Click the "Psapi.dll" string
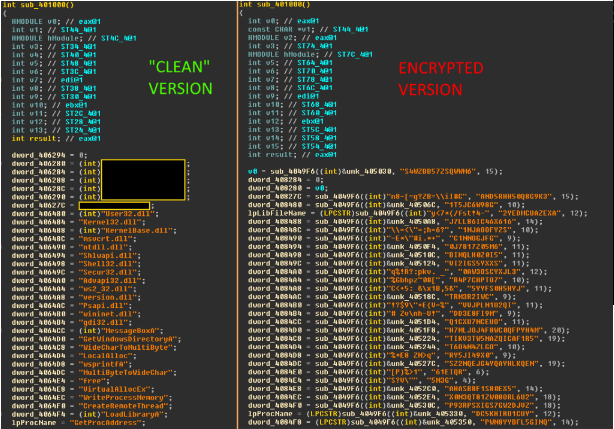The image size is (614, 429). pyautogui.click(x=105, y=306)
